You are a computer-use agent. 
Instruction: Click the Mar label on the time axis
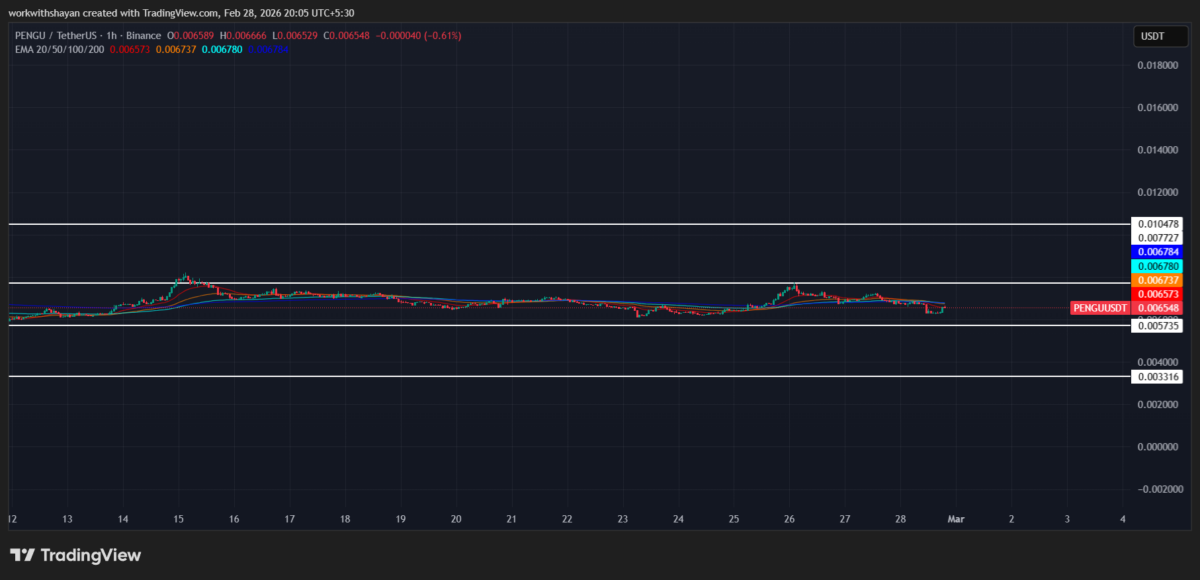pyautogui.click(x=956, y=519)
